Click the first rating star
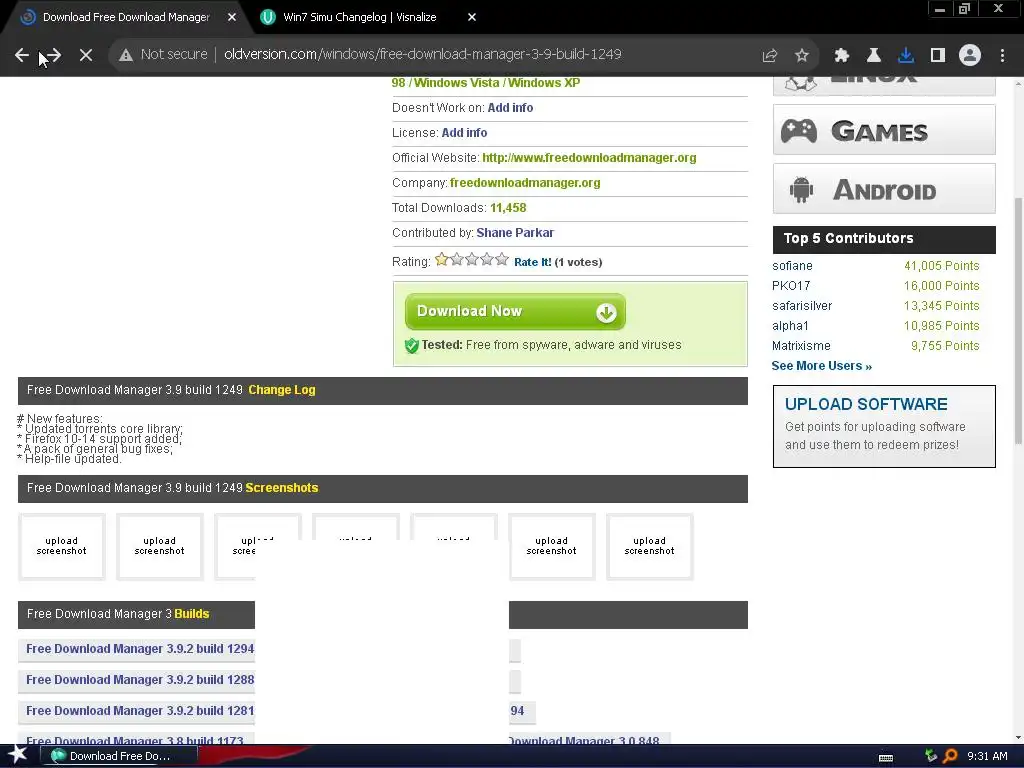 (x=441, y=260)
